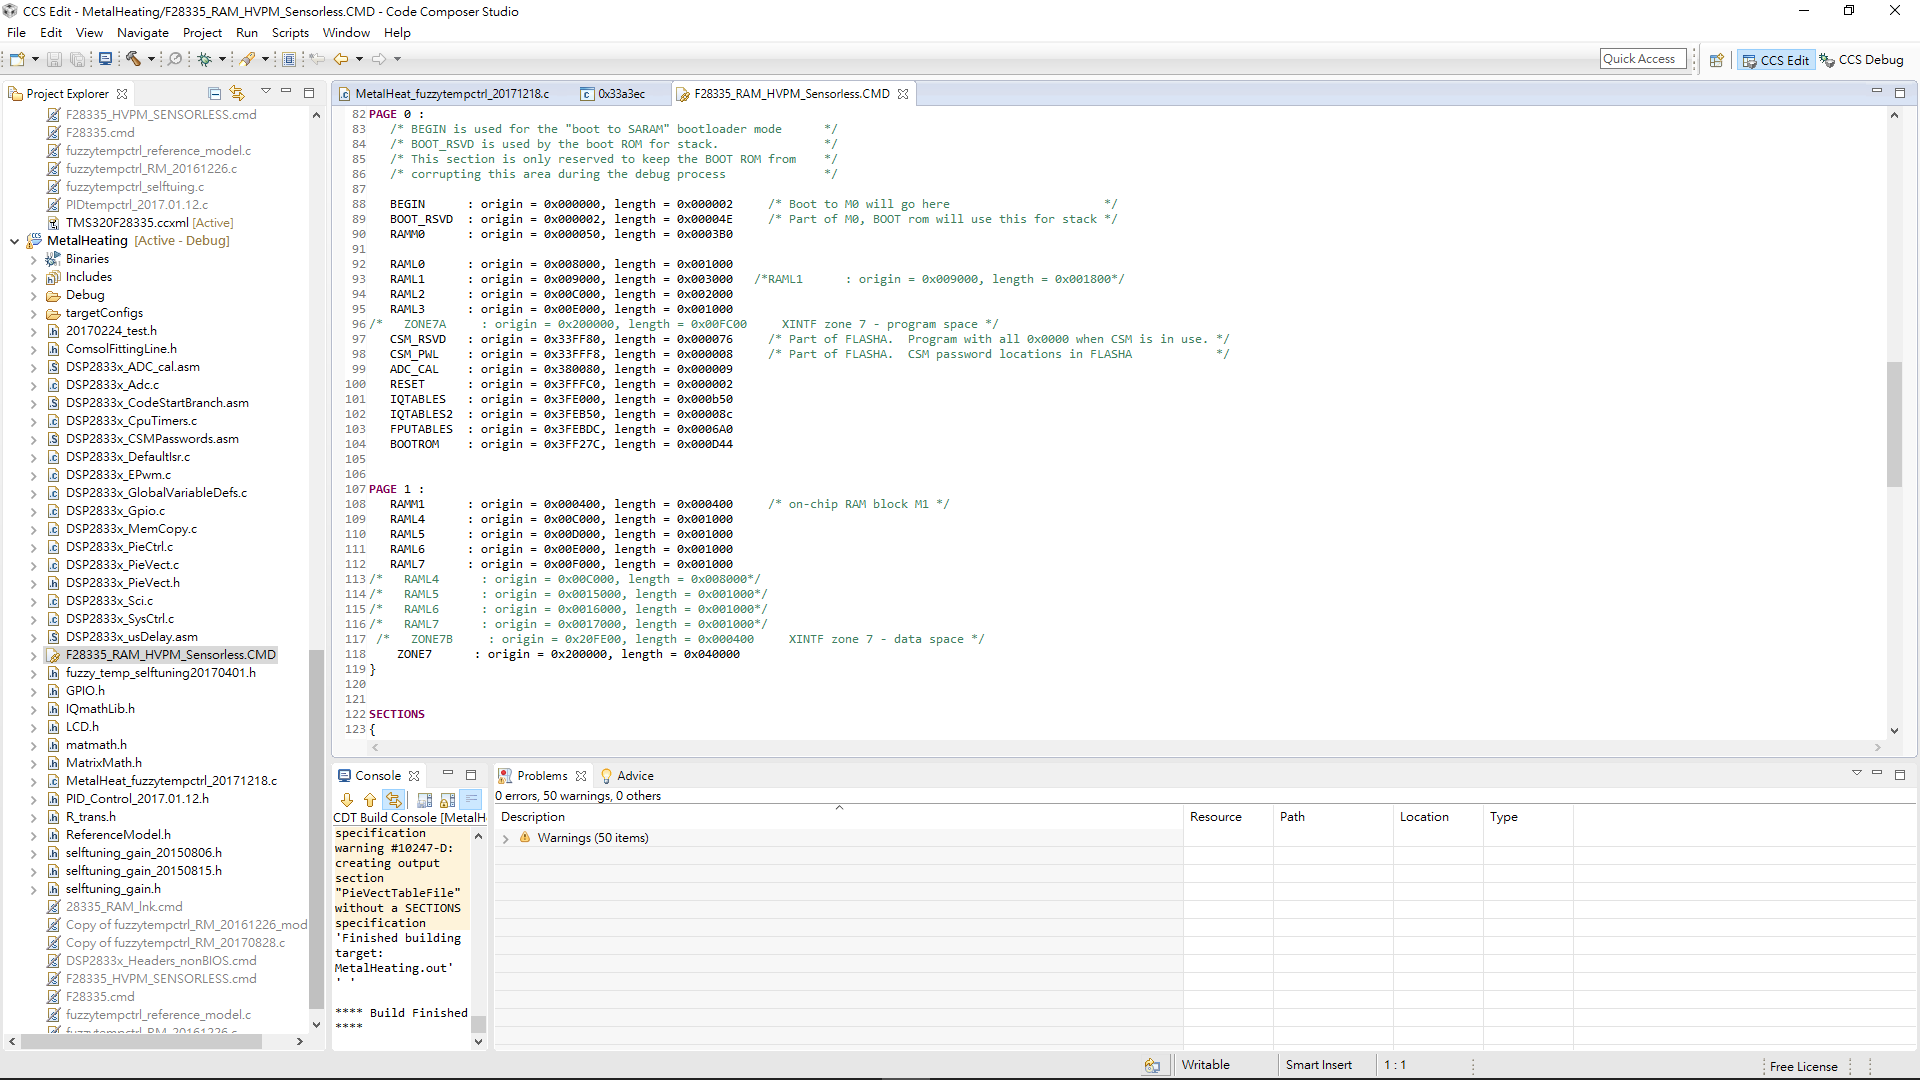Switch to CCS Debug perspective
The image size is (1920, 1080).
pyautogui.click(x=1862, y=60)
